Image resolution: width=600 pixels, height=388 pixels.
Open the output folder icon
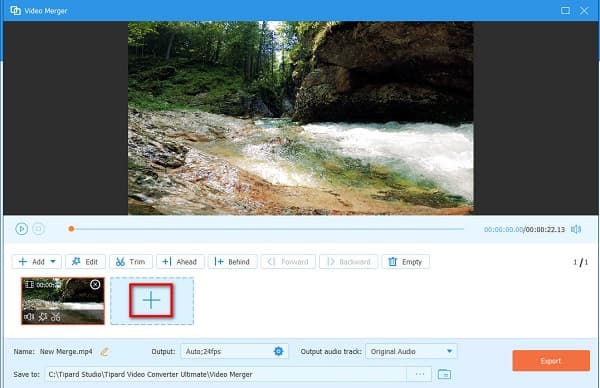[x=444, y=374]
